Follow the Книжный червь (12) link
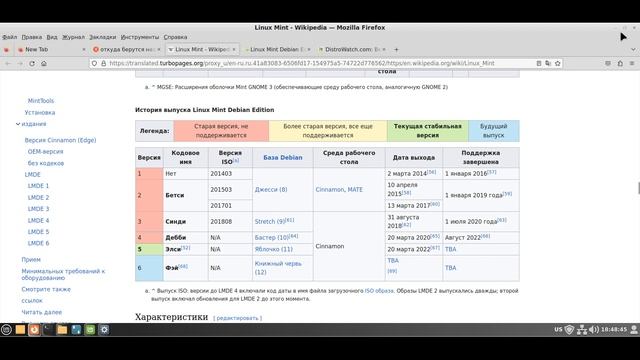The width and height of the screenshot is (640, 360). point(278,268)
